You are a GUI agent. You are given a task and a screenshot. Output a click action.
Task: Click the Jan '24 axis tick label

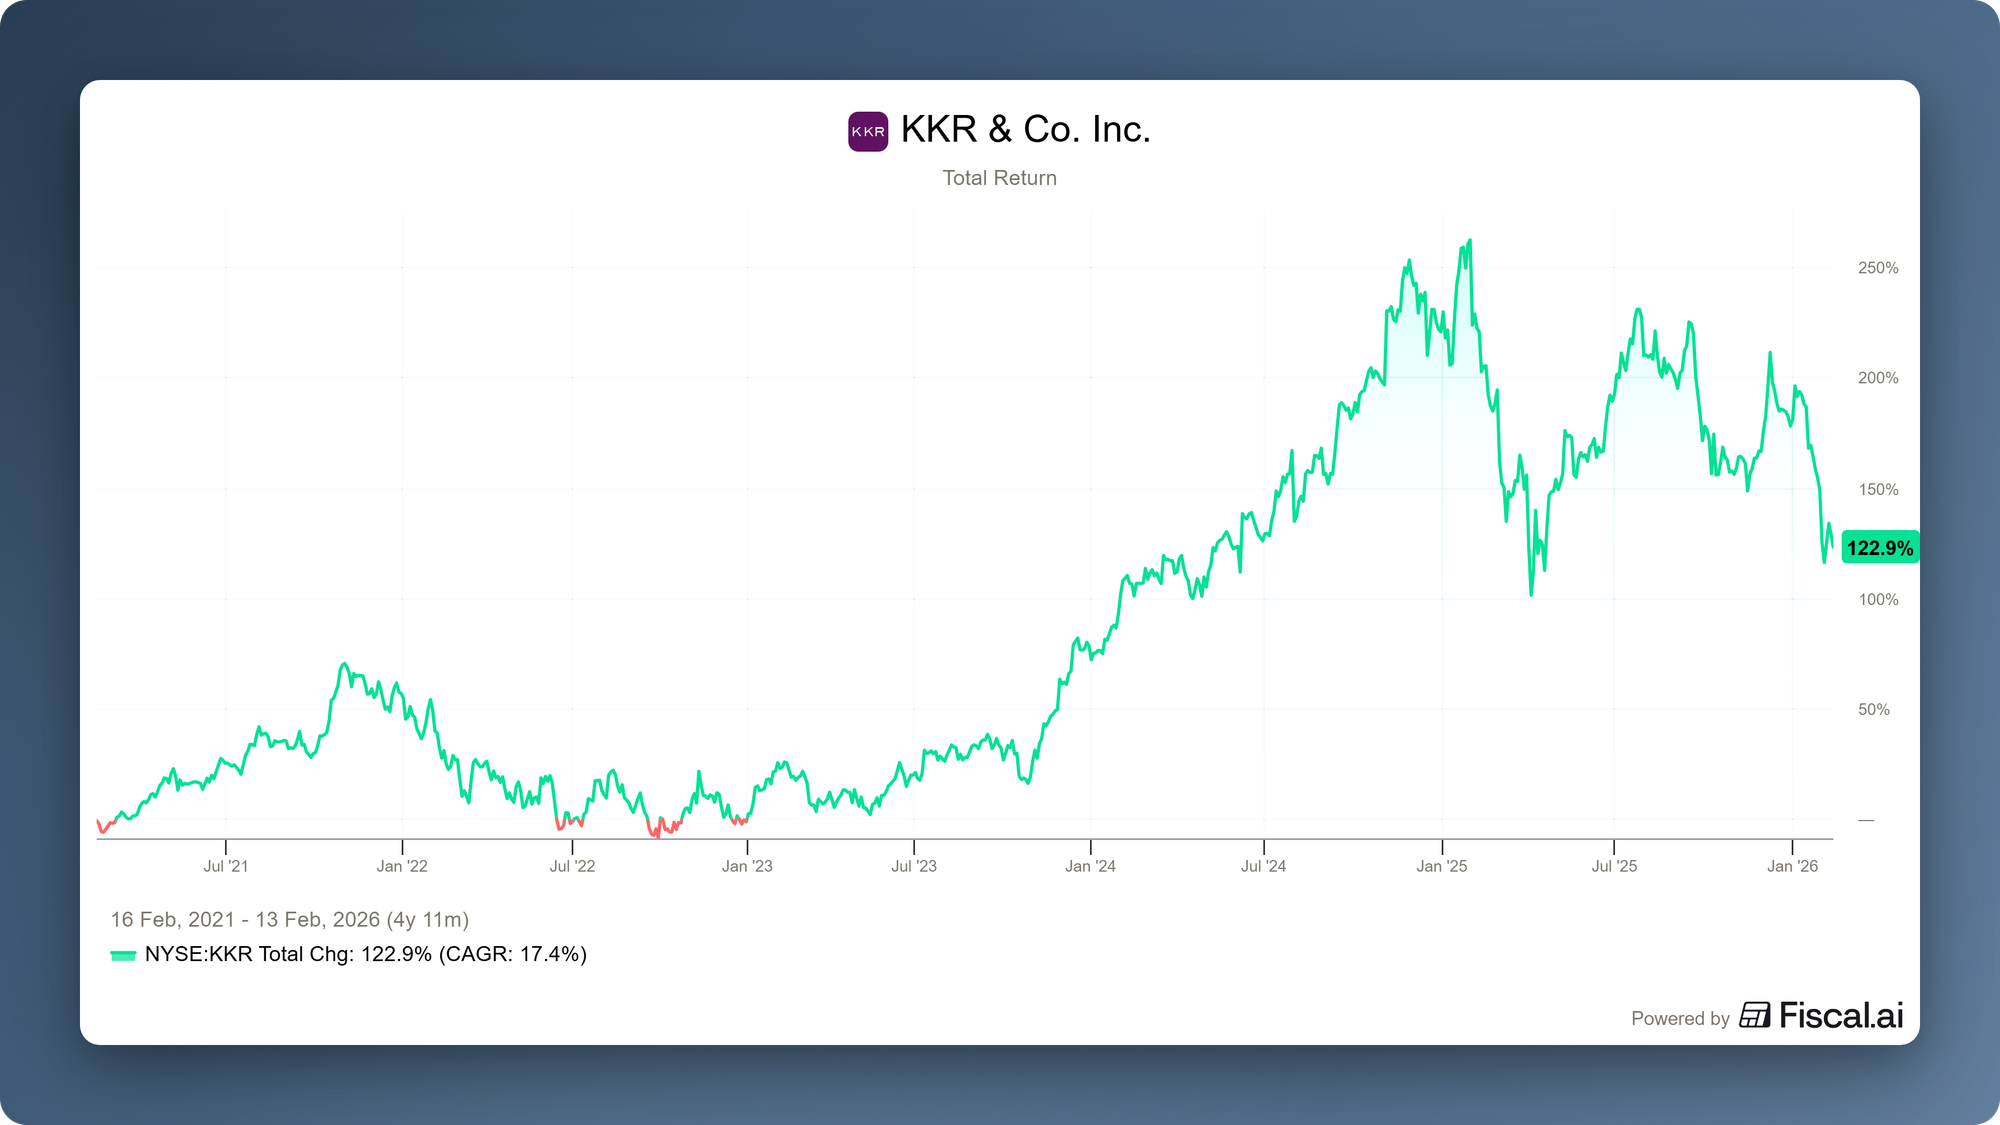click(x=1090, y=866)
